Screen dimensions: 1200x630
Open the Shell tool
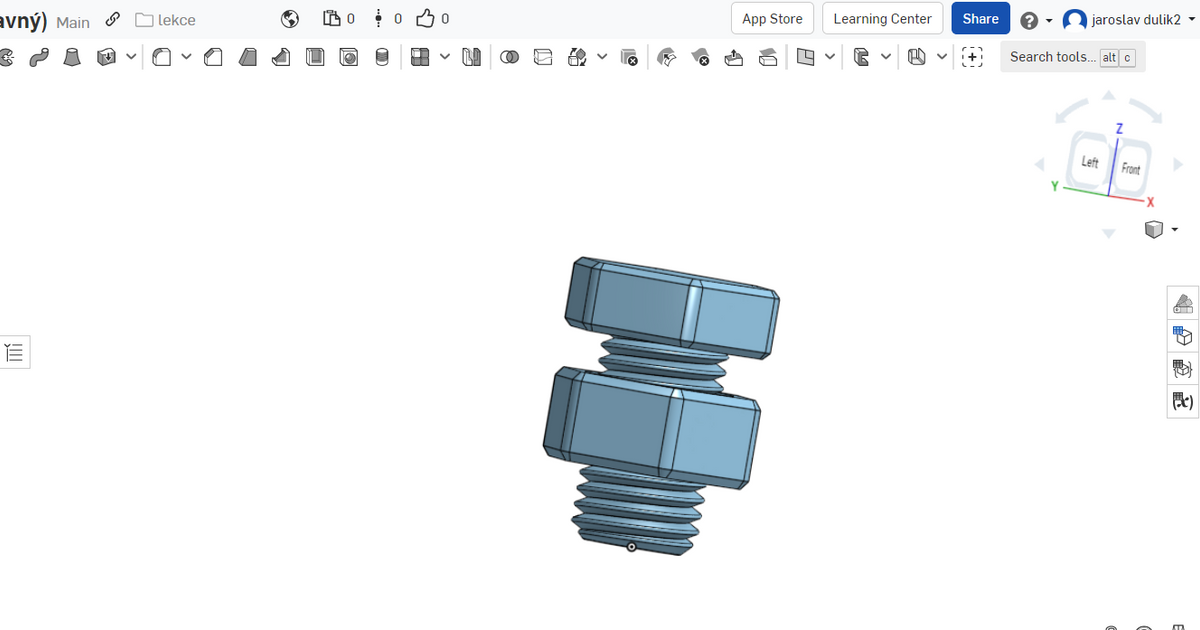point(315,57)
